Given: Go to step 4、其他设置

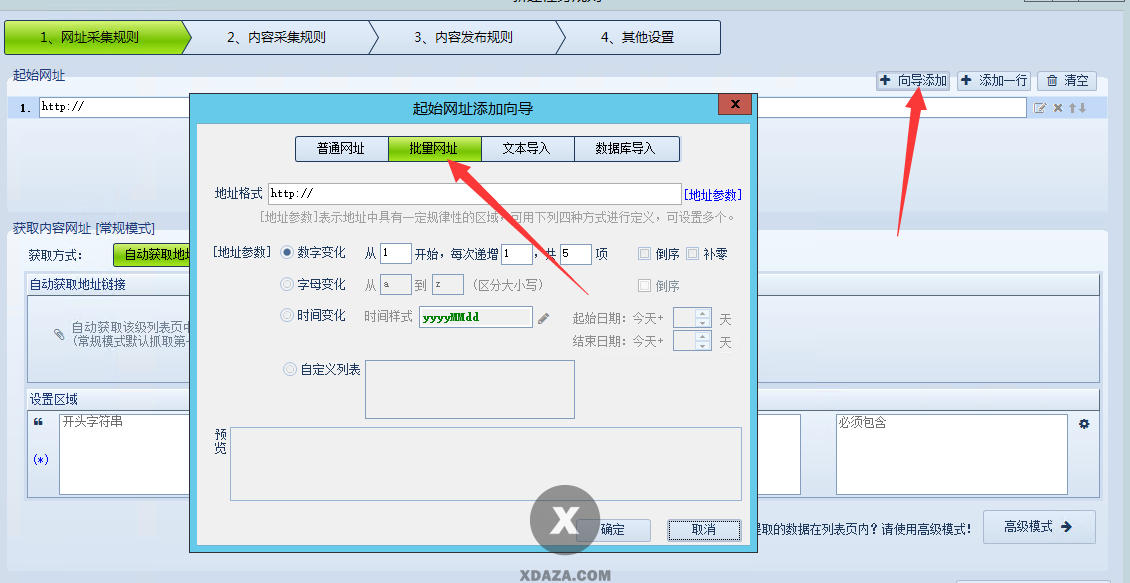Looking at the screenshot, I should (x=639, y=37).
